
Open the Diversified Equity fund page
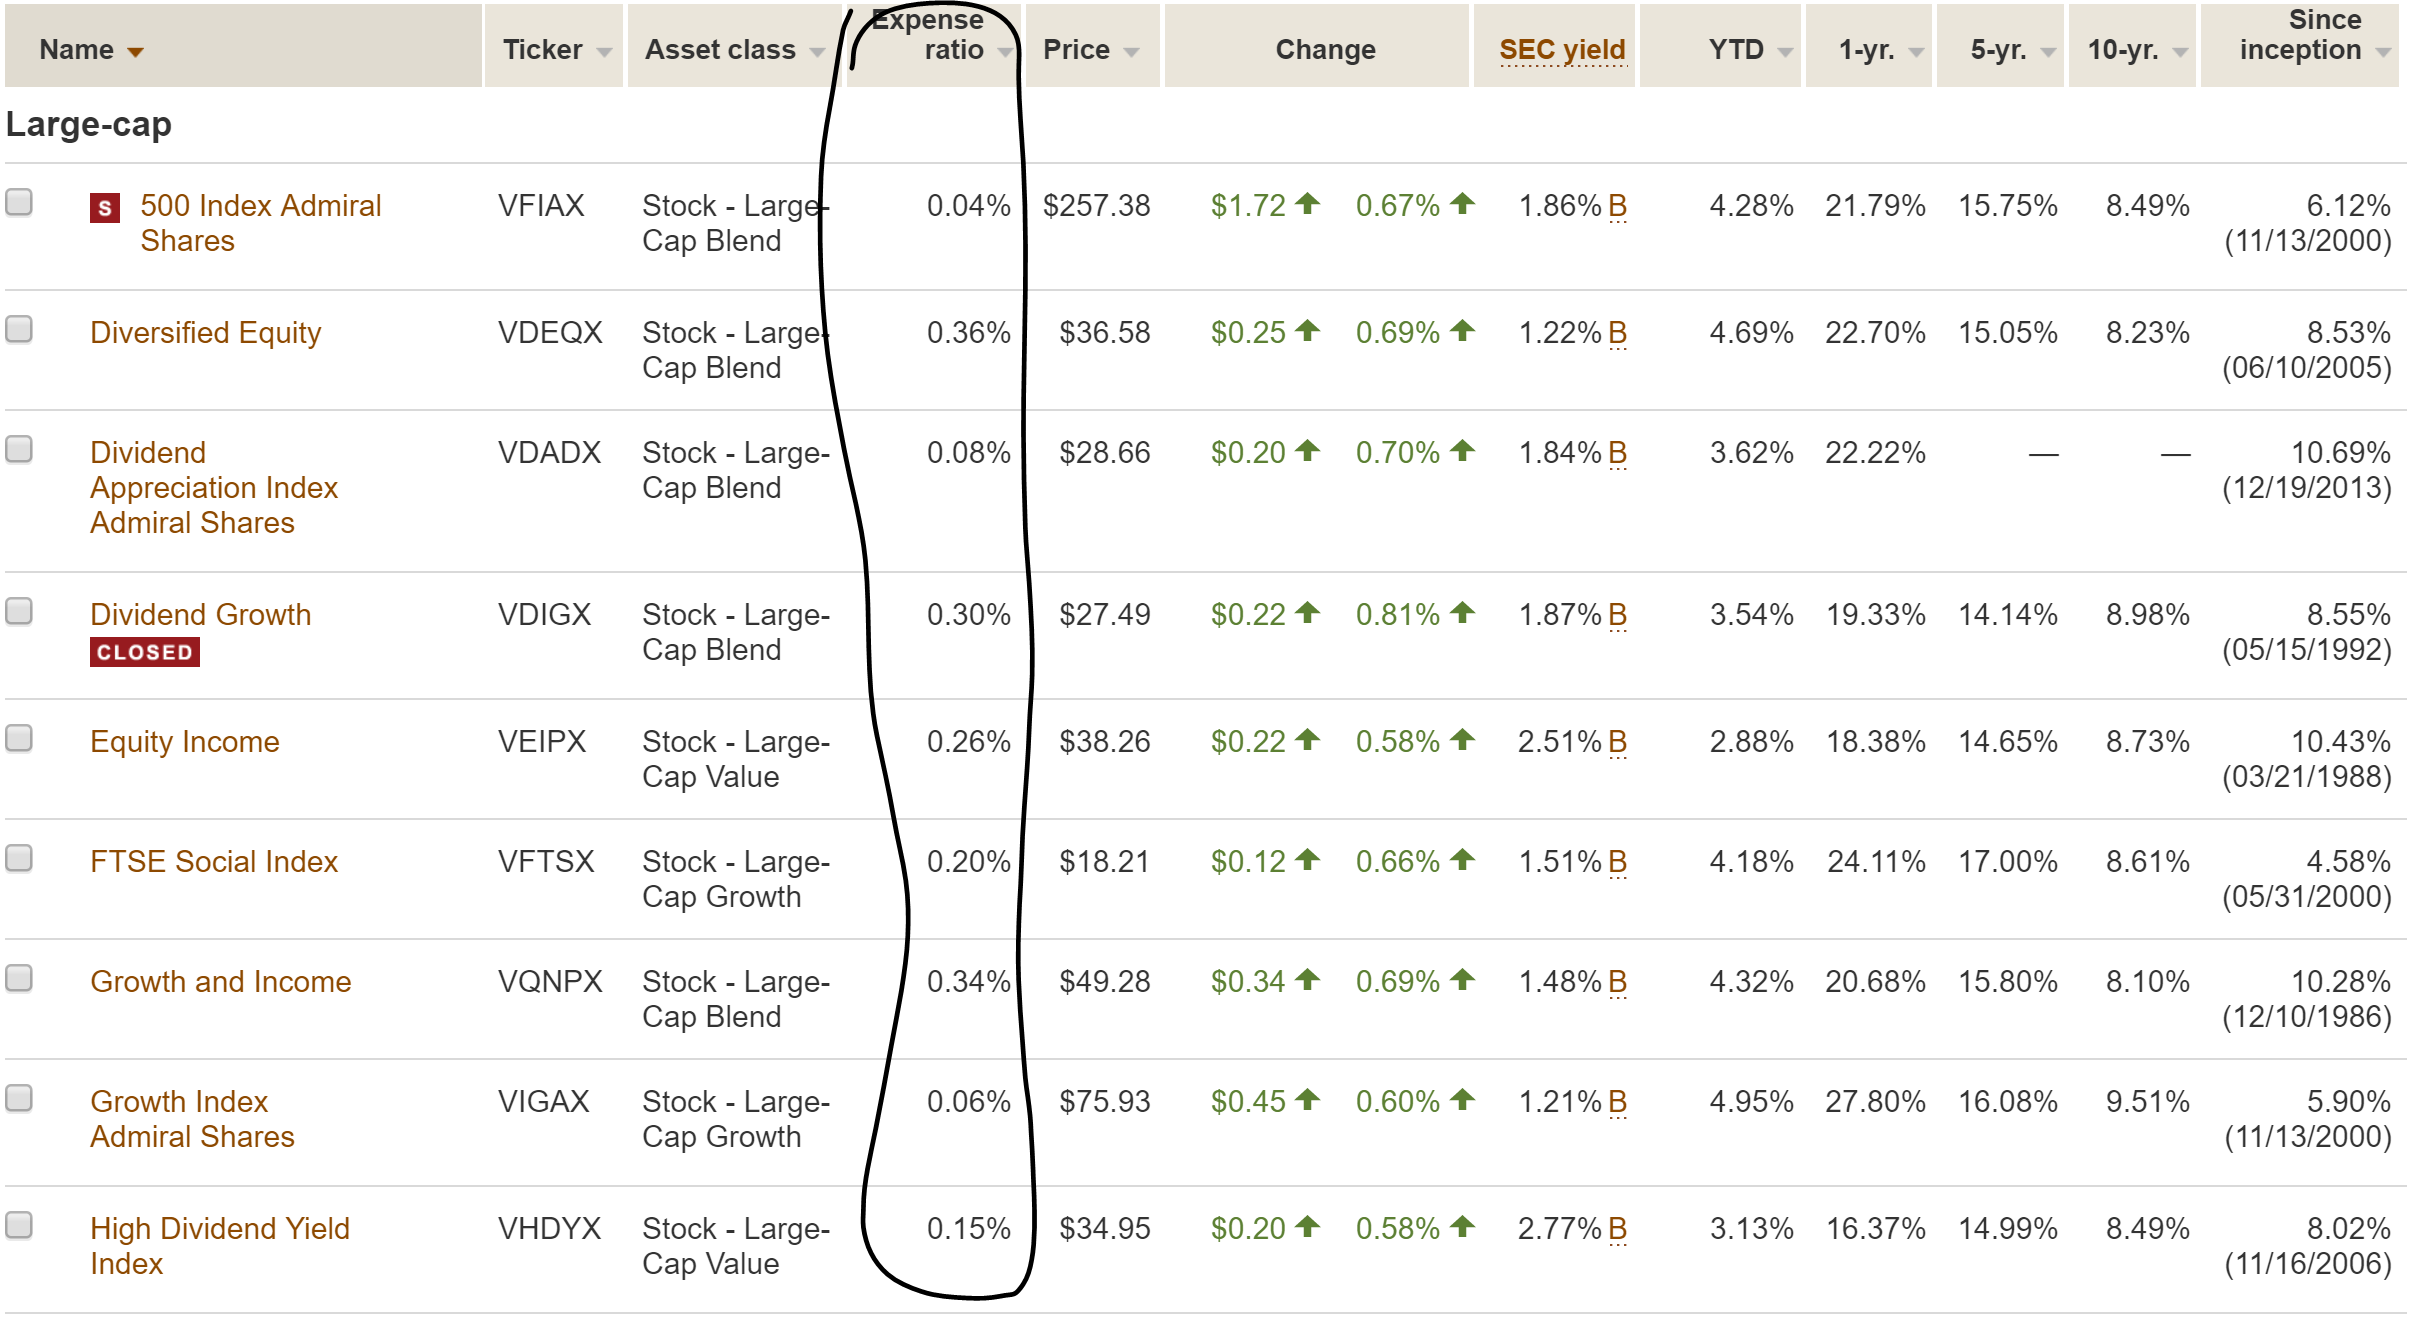click(205, 332)
